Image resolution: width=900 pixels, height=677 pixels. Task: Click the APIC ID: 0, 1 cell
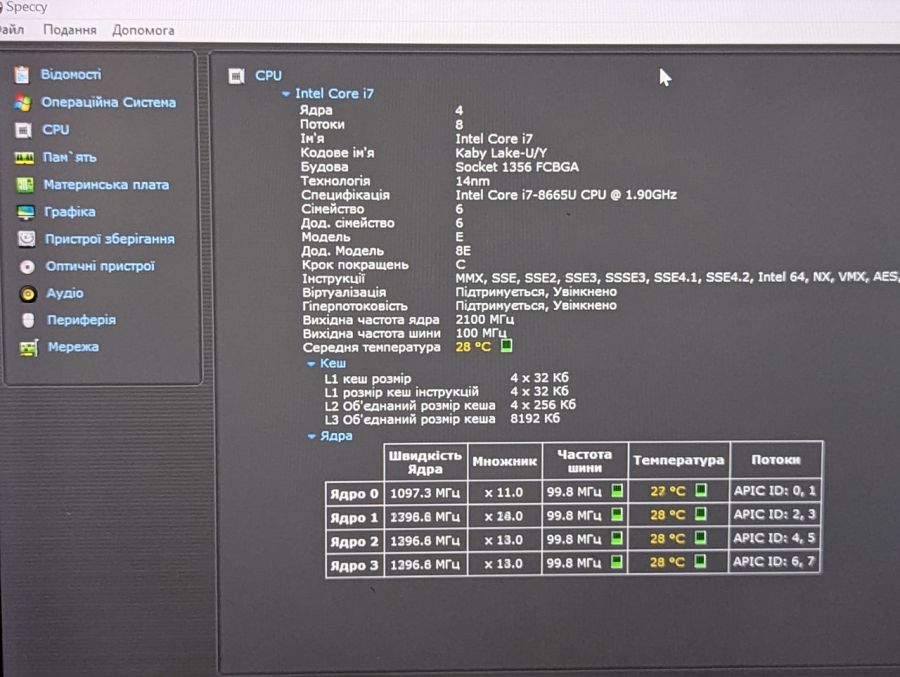pos(775,490)
